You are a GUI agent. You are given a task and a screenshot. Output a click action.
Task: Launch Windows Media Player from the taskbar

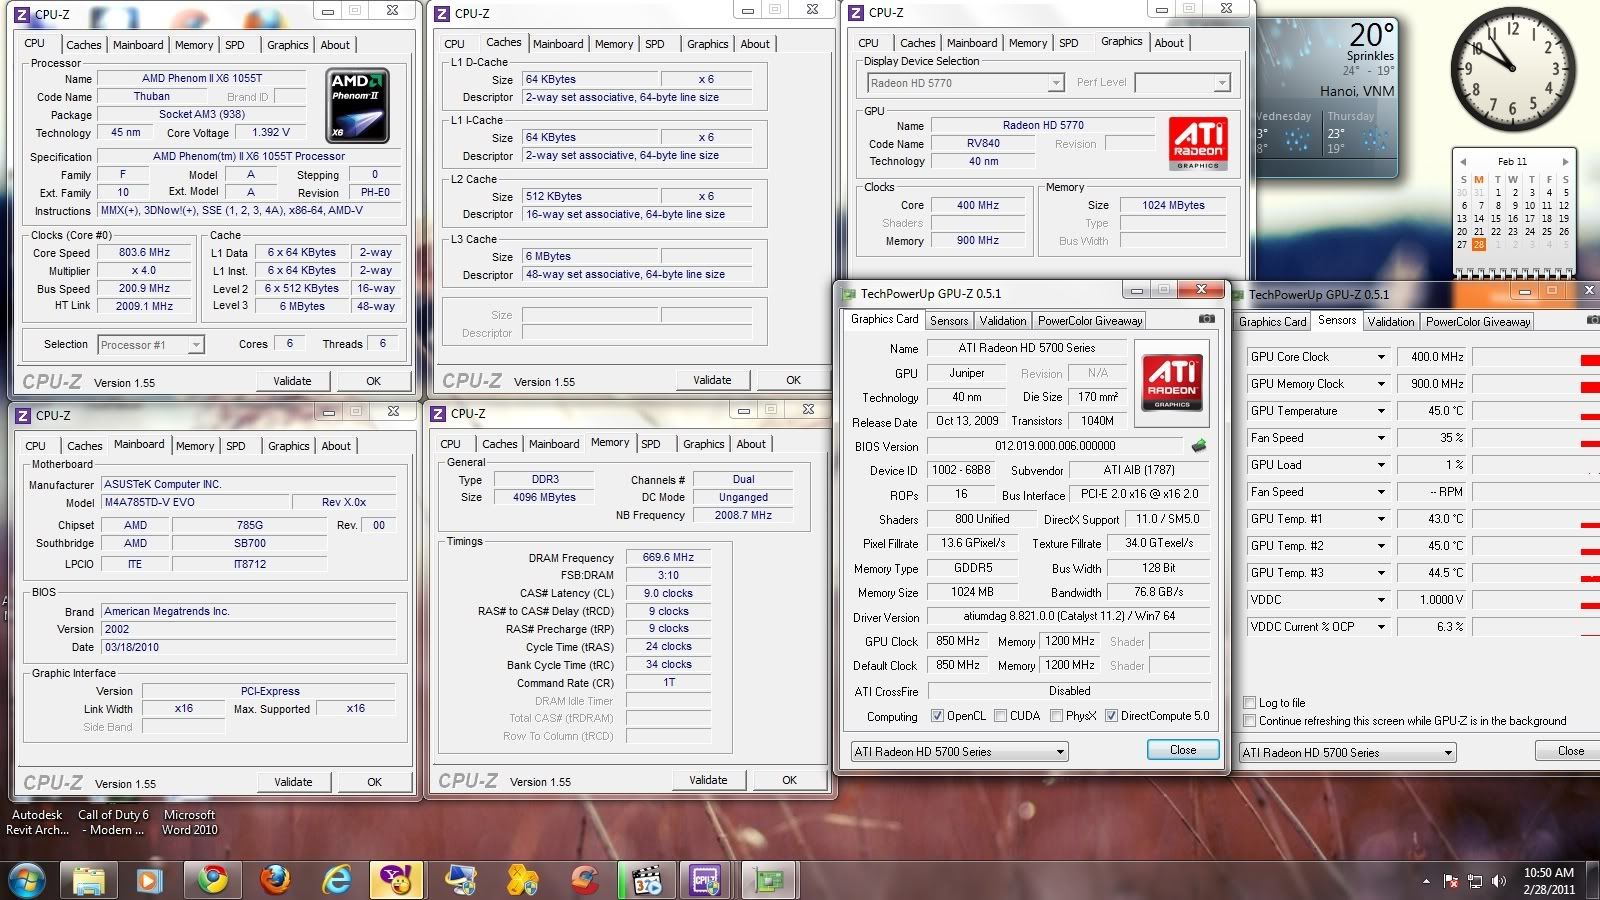150,880
